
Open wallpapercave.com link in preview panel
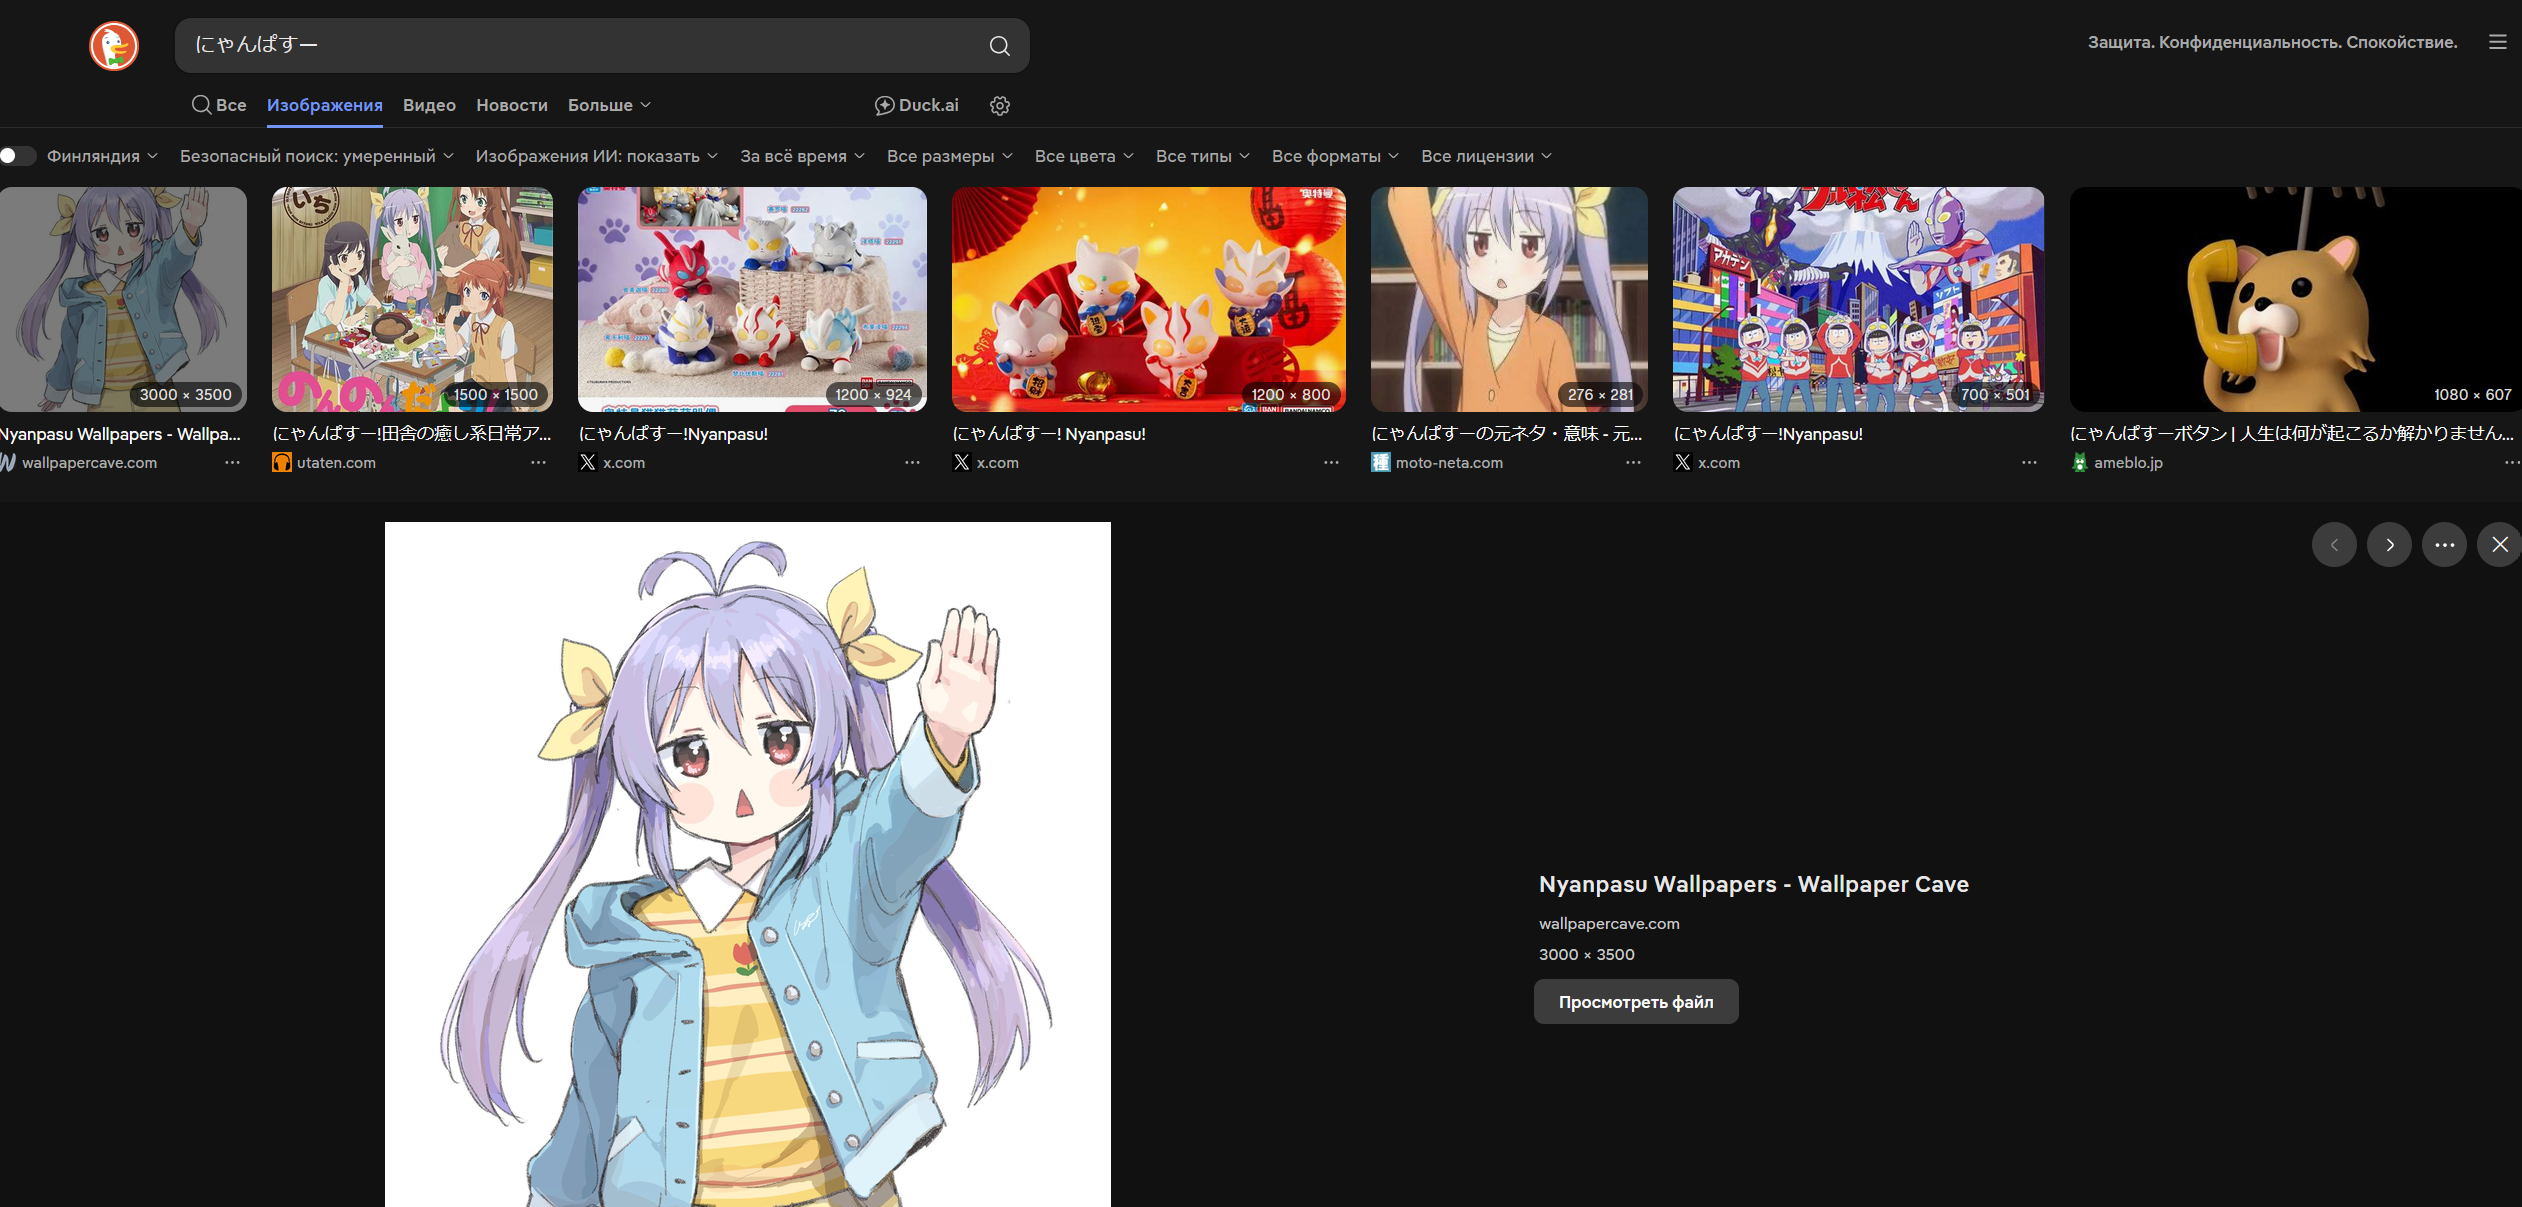pos(1609,924)
